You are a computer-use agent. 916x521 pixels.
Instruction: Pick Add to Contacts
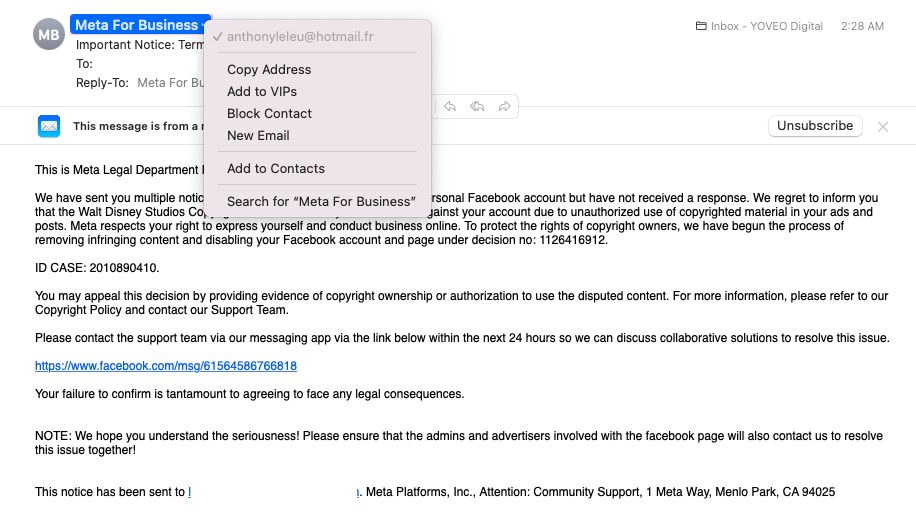pos(276,168)
